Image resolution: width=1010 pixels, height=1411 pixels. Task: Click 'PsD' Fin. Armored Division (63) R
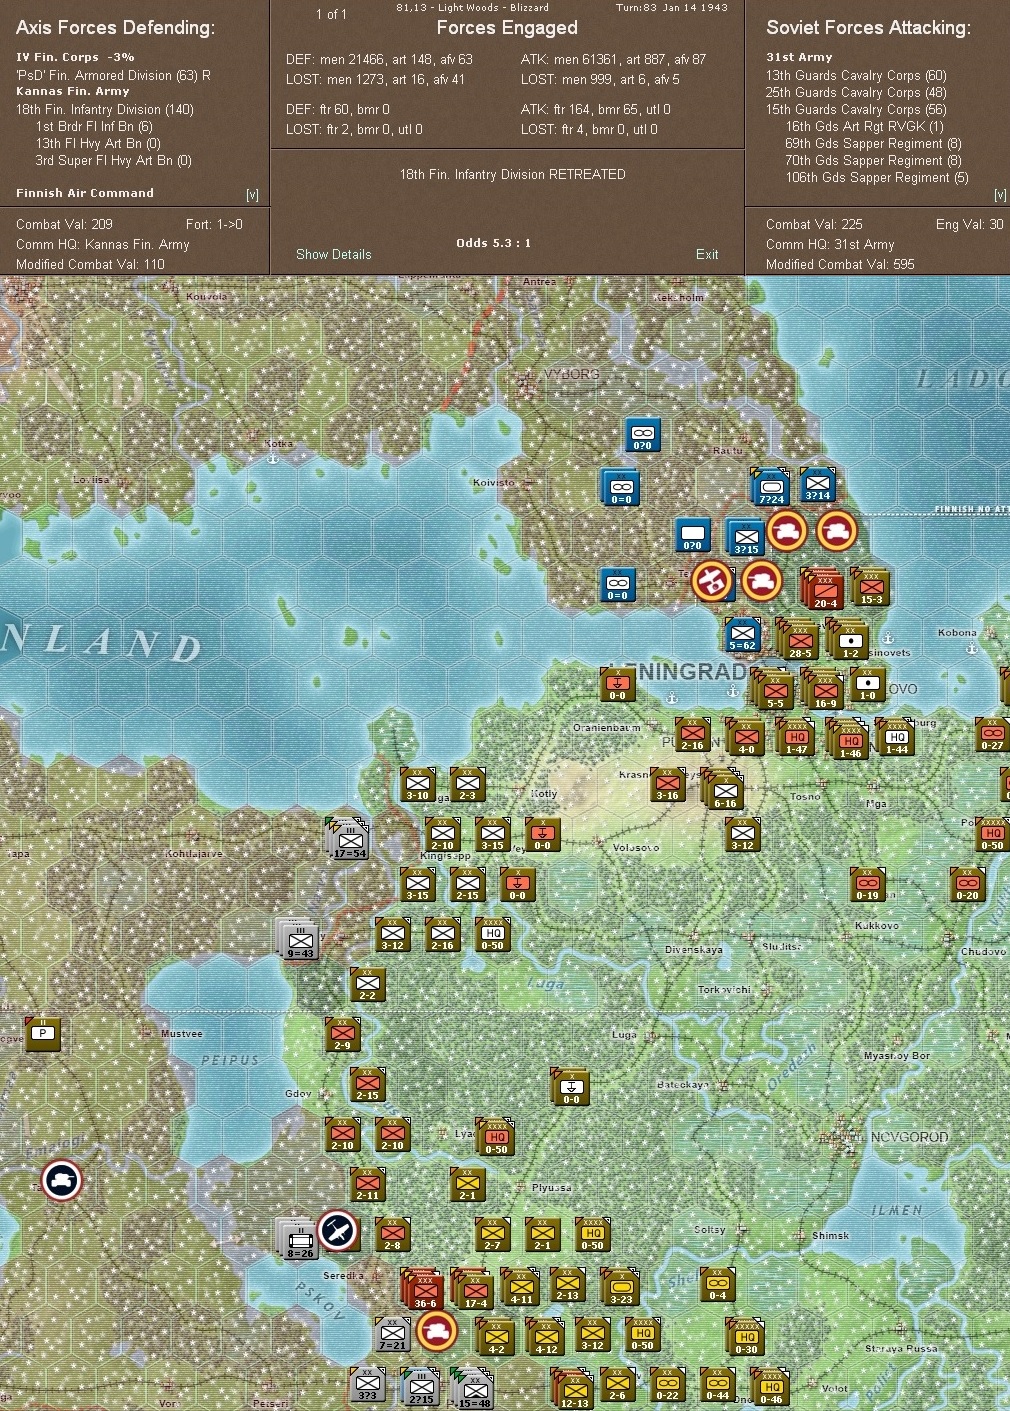113,76
